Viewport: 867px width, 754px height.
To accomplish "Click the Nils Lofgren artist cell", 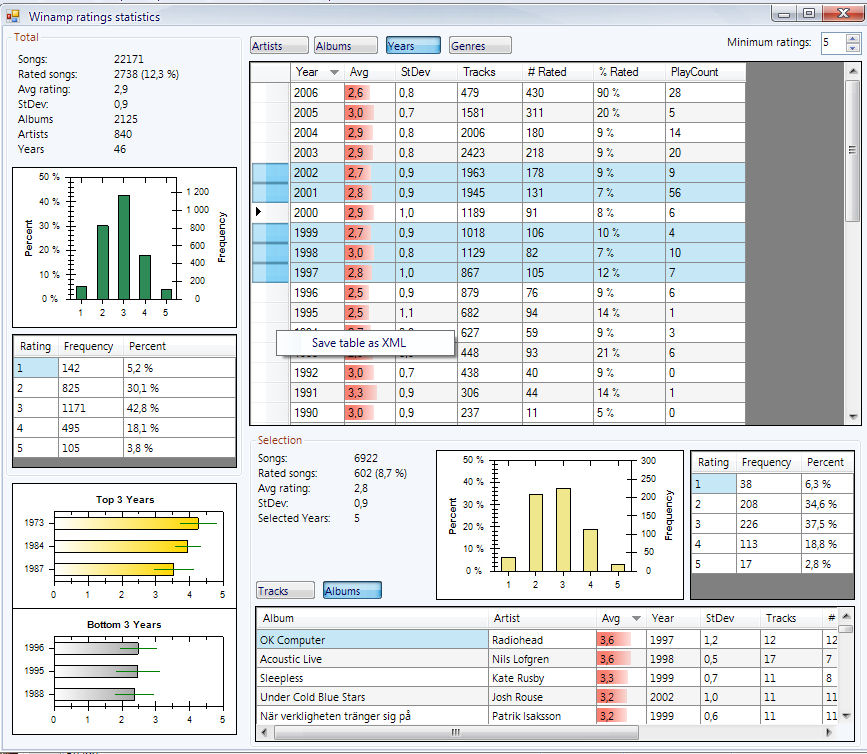I will [x=542, y=659].
